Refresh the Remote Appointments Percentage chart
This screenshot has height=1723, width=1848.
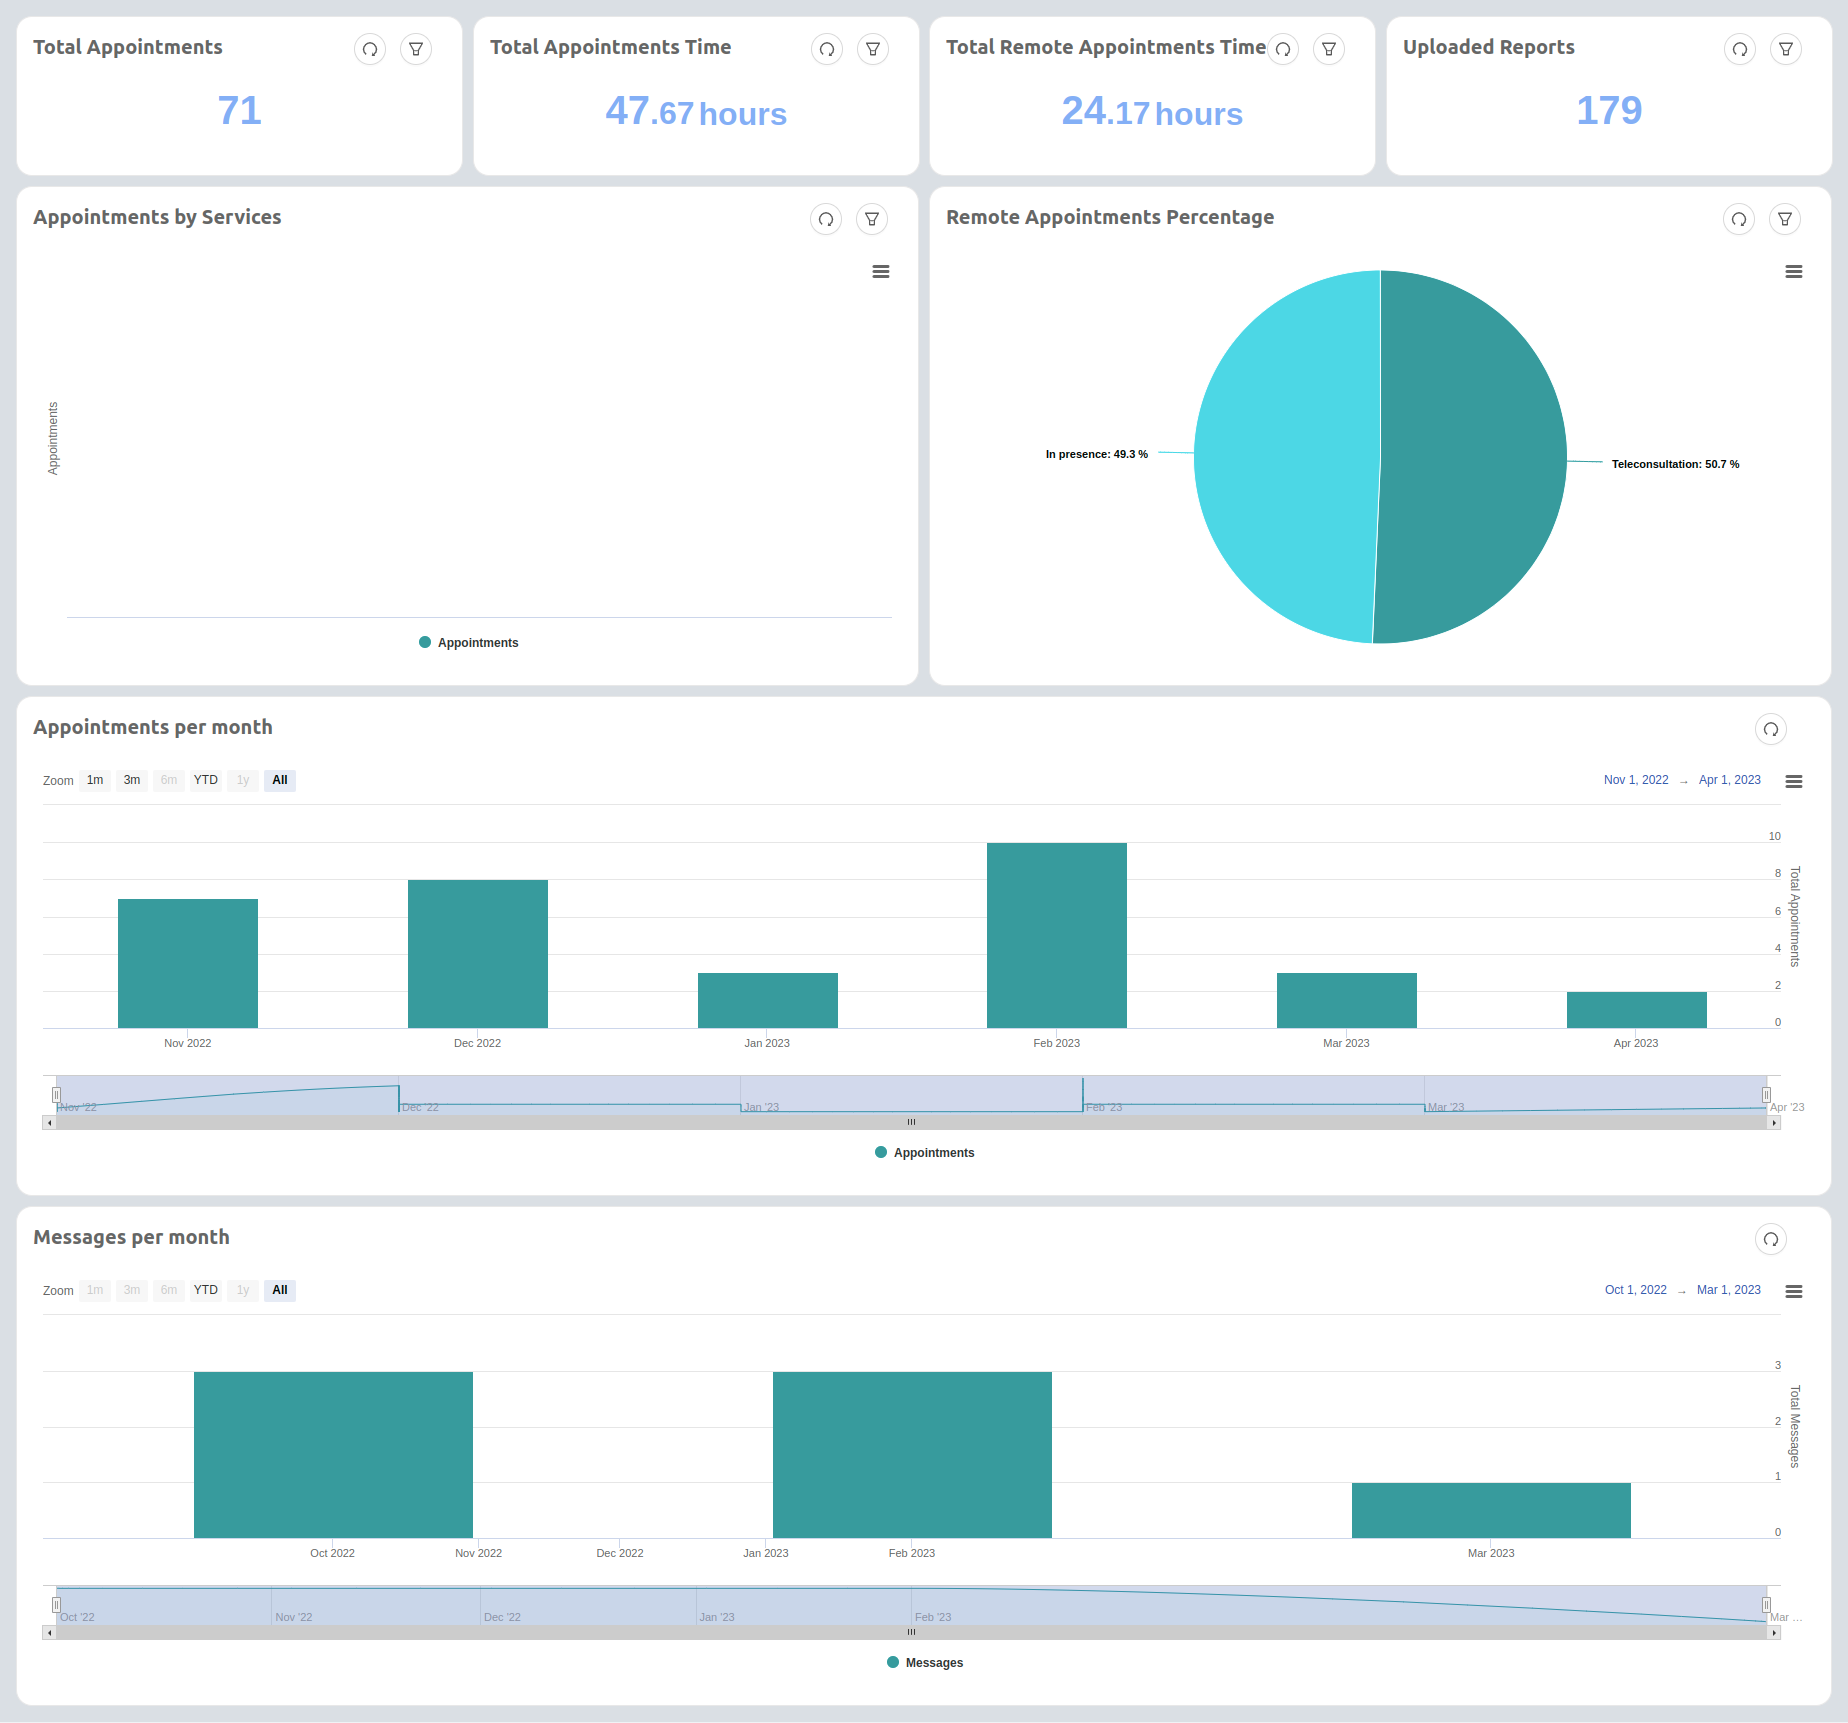coord(1739,219)
